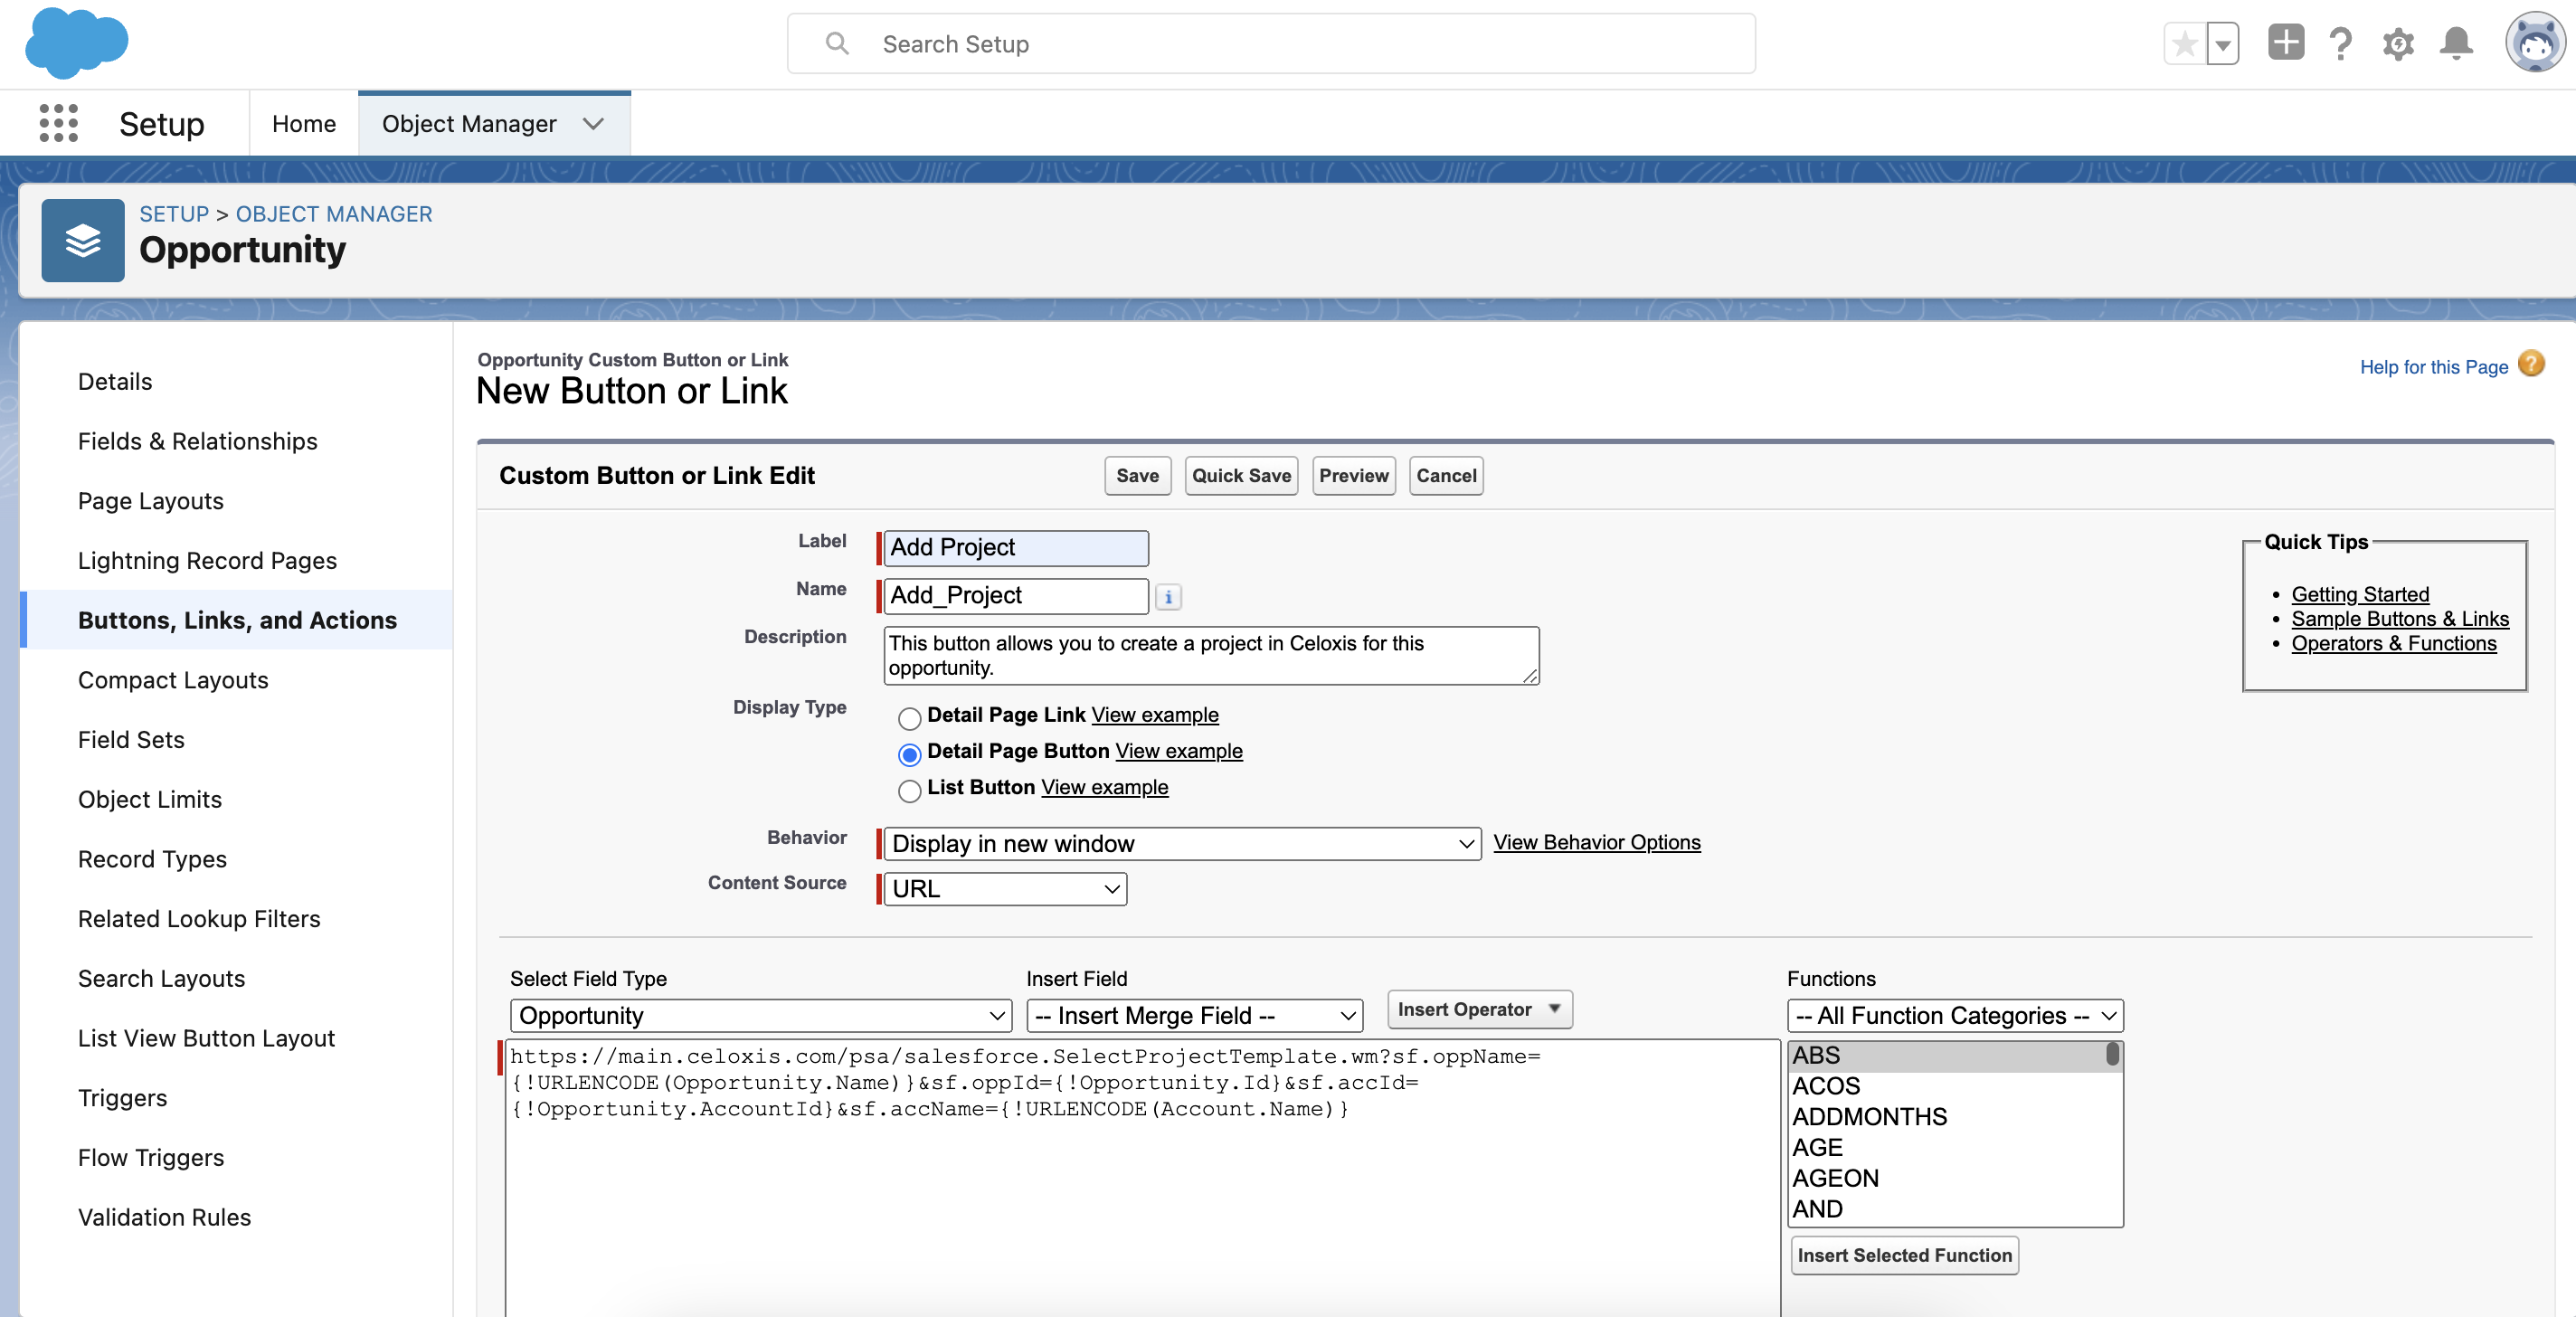Image resolution: width=2576 pixels, height=1317 pixels.
Task: Click the favorites star icon
Action: (x=2184, y=44)
